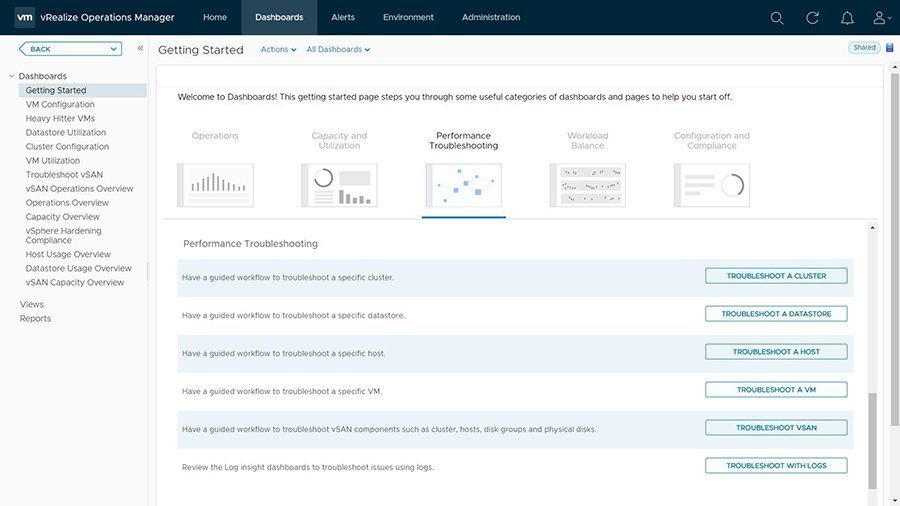The image size is (900, 506).
Task: Click the Troubleshoot a Cluster button
Action: 776,276
